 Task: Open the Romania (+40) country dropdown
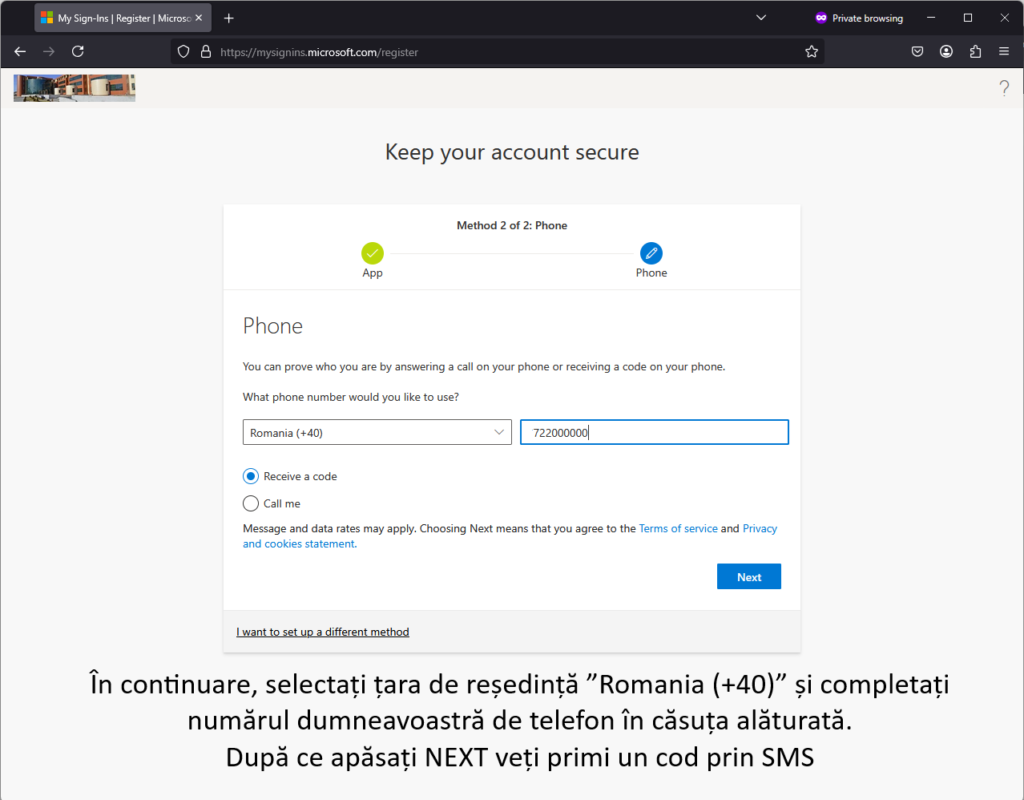click(x=377, y=432)
